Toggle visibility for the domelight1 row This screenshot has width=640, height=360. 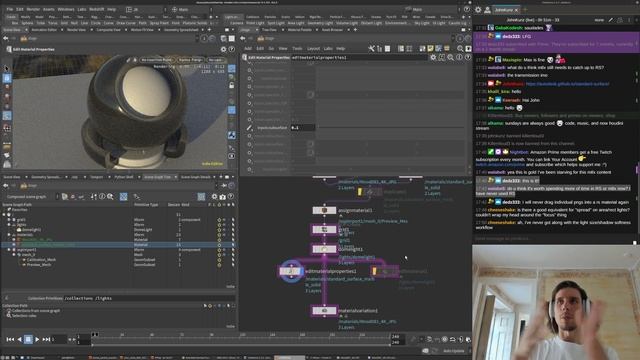click(219, 230)
